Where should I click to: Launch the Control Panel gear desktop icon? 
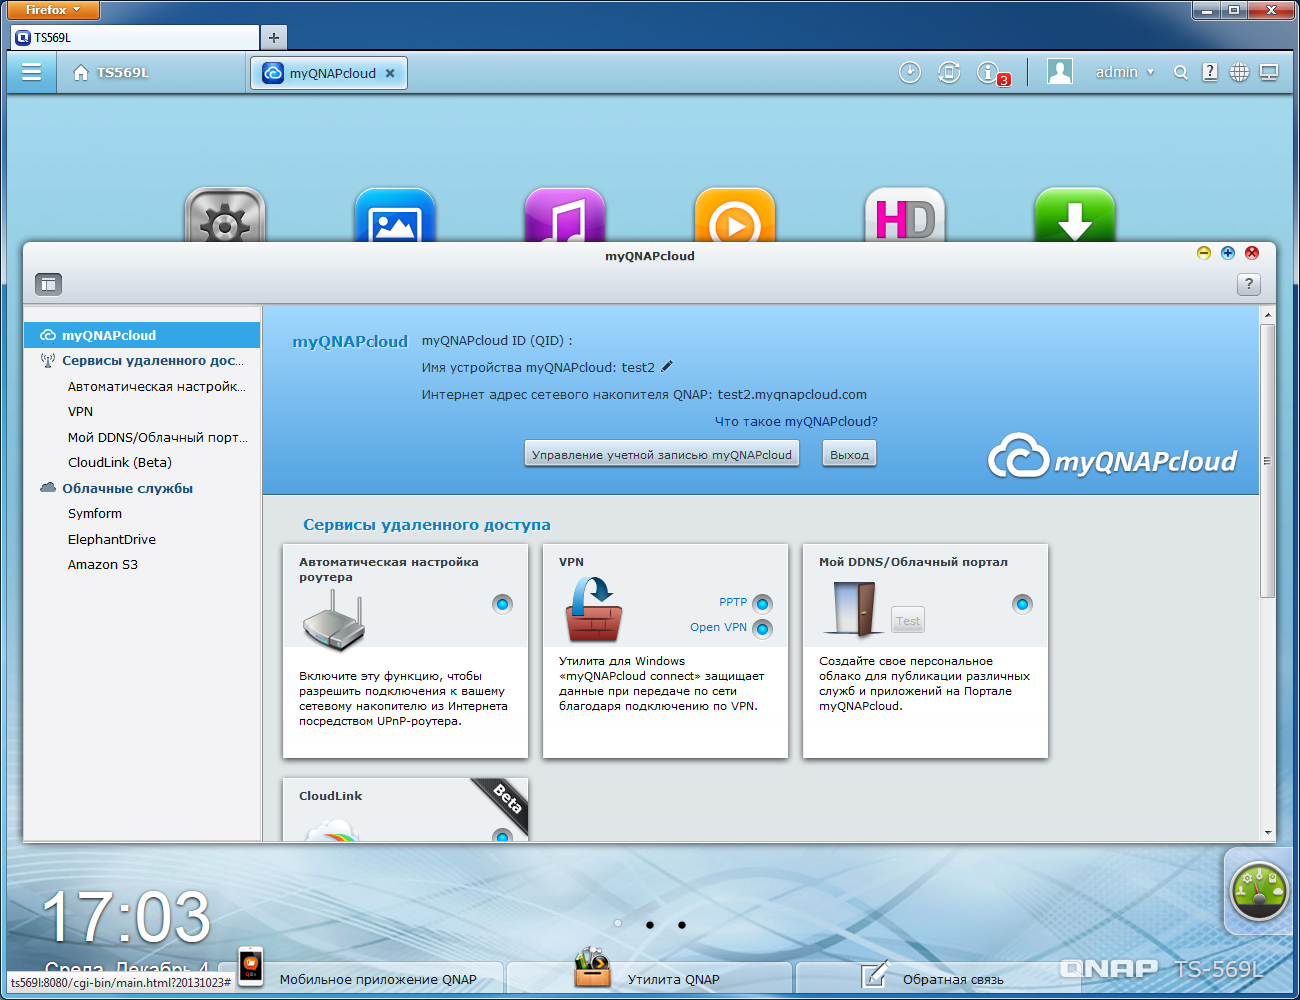click(225, 215)
